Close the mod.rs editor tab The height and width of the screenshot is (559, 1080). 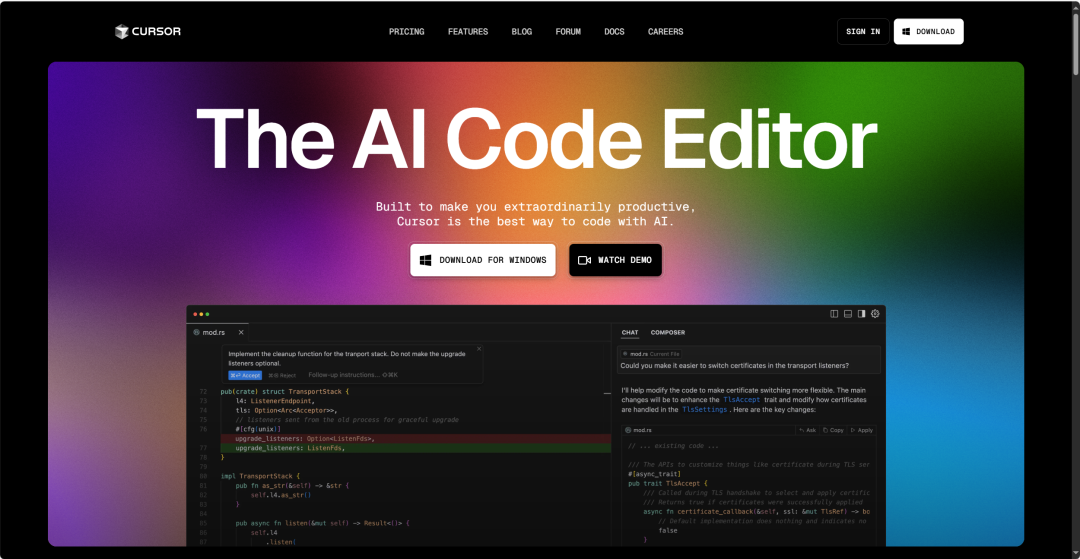click(241, 333)
